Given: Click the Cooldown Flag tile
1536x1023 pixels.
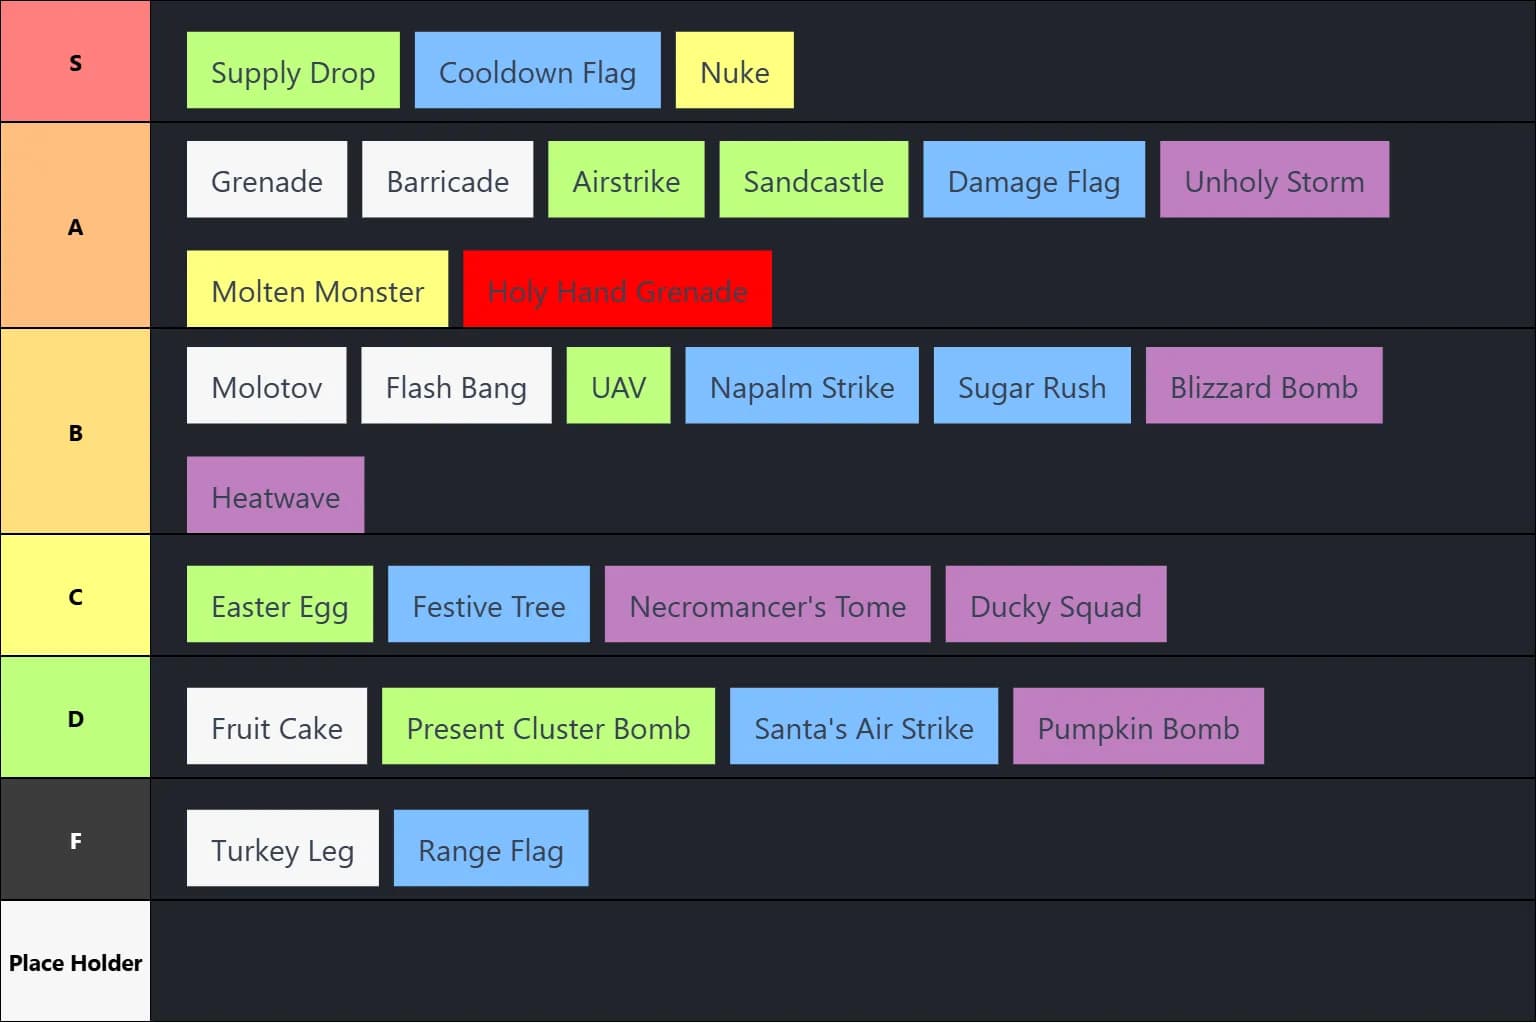Looking at the screenshot, I should pyautogui.click(x=537, y=70).
